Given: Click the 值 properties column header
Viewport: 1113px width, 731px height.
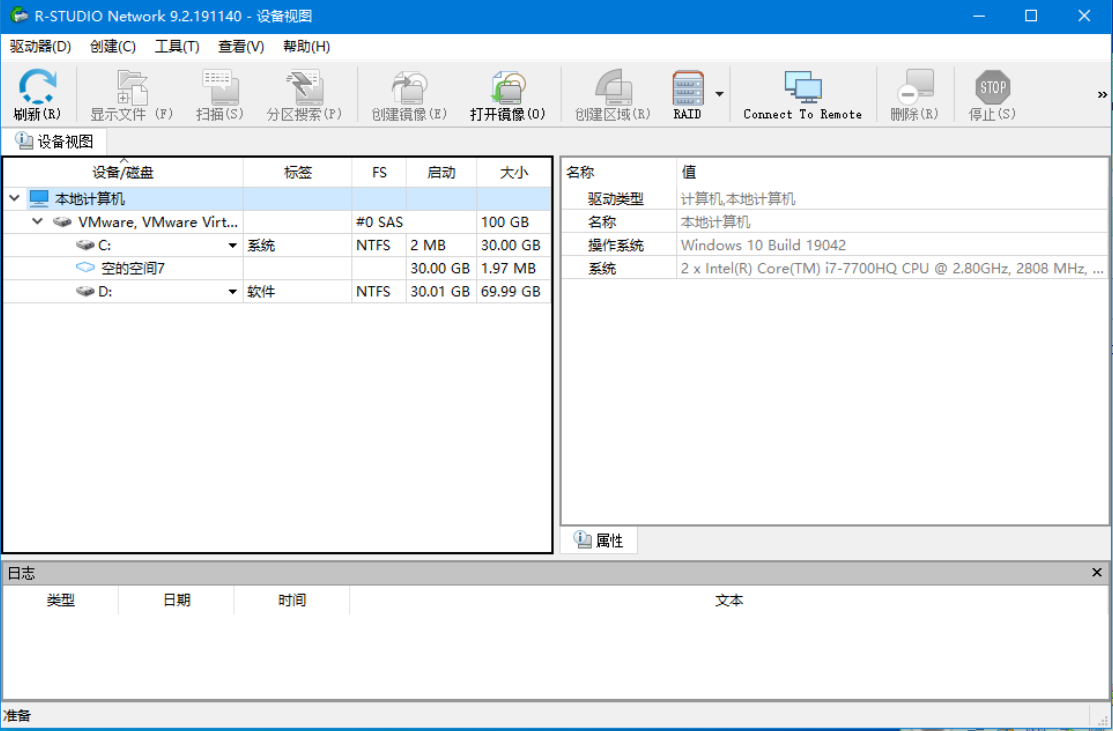Looking at the screenshot, I should 892,172.
